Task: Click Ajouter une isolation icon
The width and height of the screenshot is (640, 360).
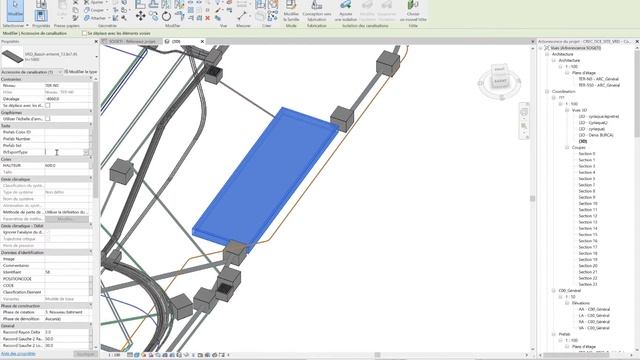Action: [x=346, y=11]
